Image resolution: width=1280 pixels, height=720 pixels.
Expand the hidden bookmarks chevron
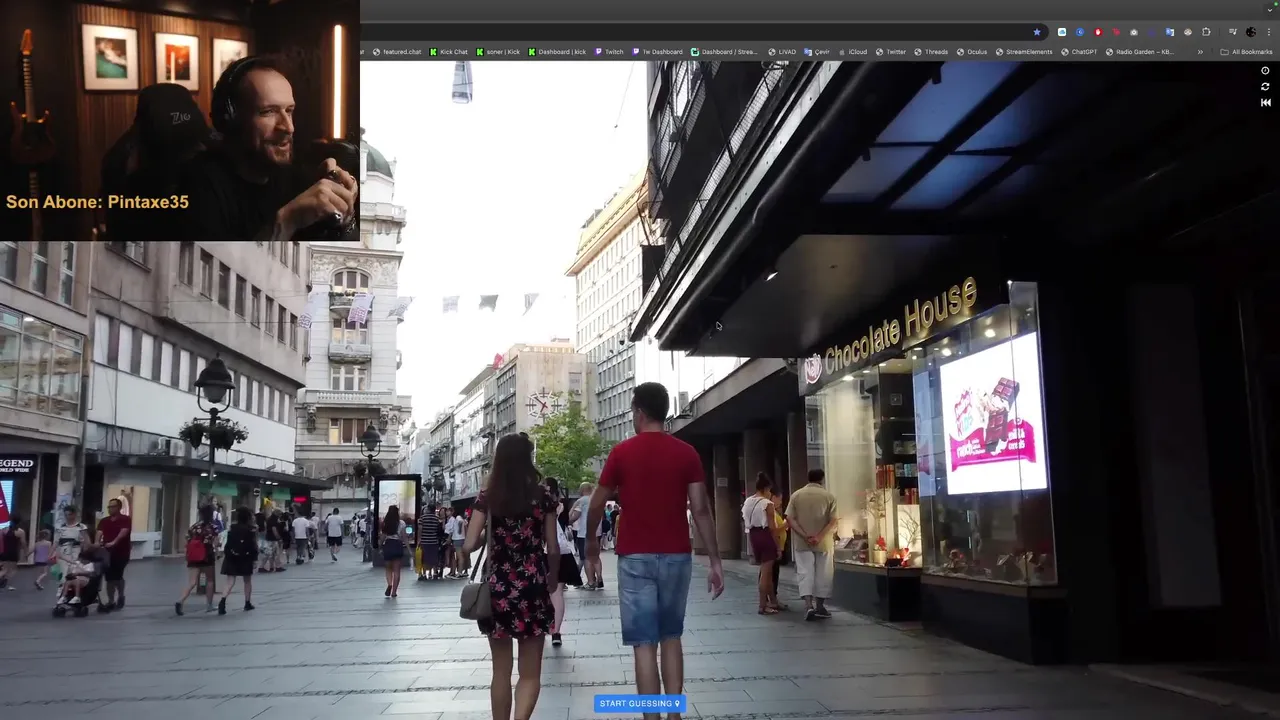click(x=1200, y=52)
